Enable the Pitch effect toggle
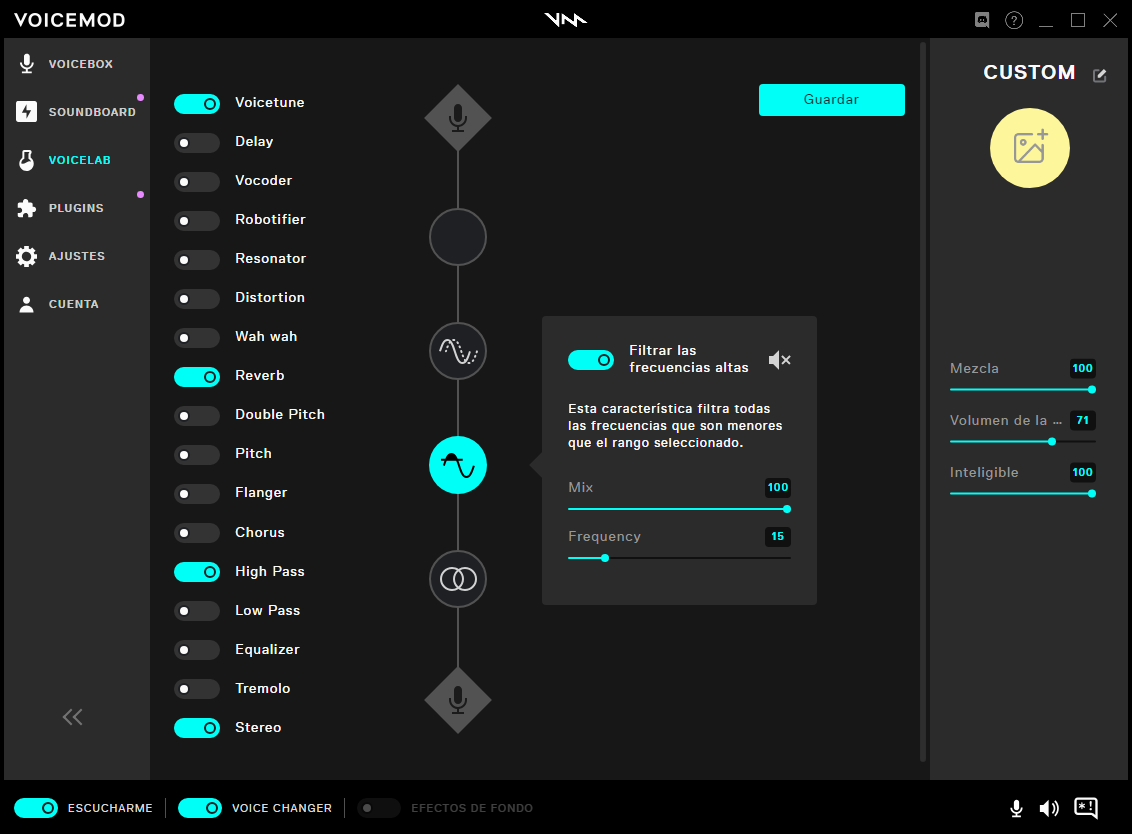The image size is (1132, 834). click(x=197, y=455)
